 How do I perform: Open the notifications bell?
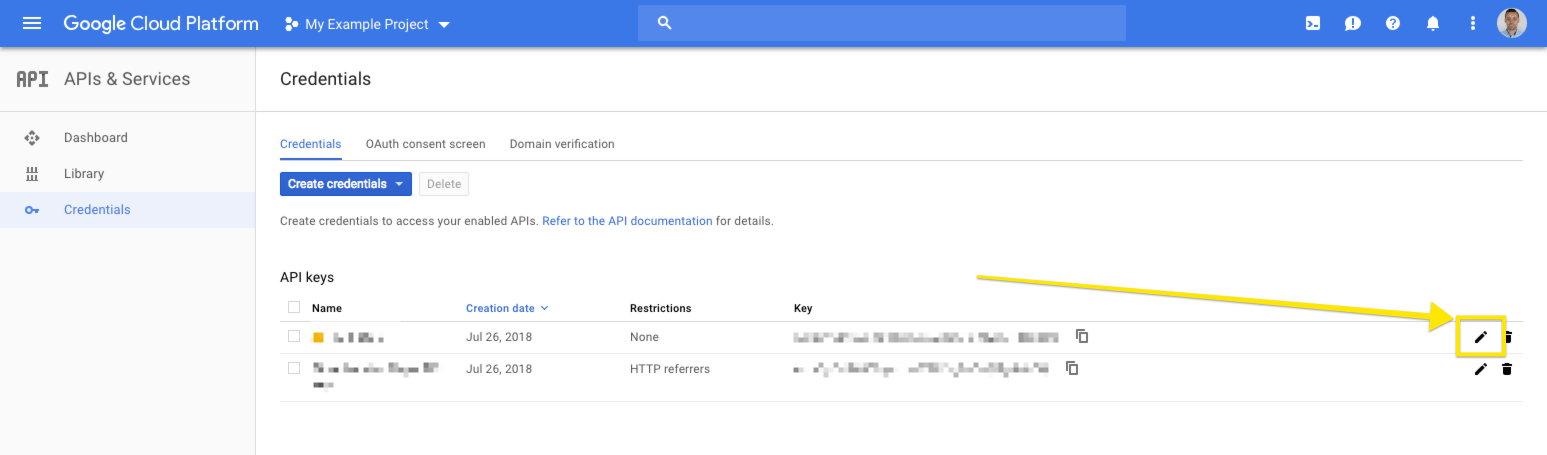pos(1433,23)
